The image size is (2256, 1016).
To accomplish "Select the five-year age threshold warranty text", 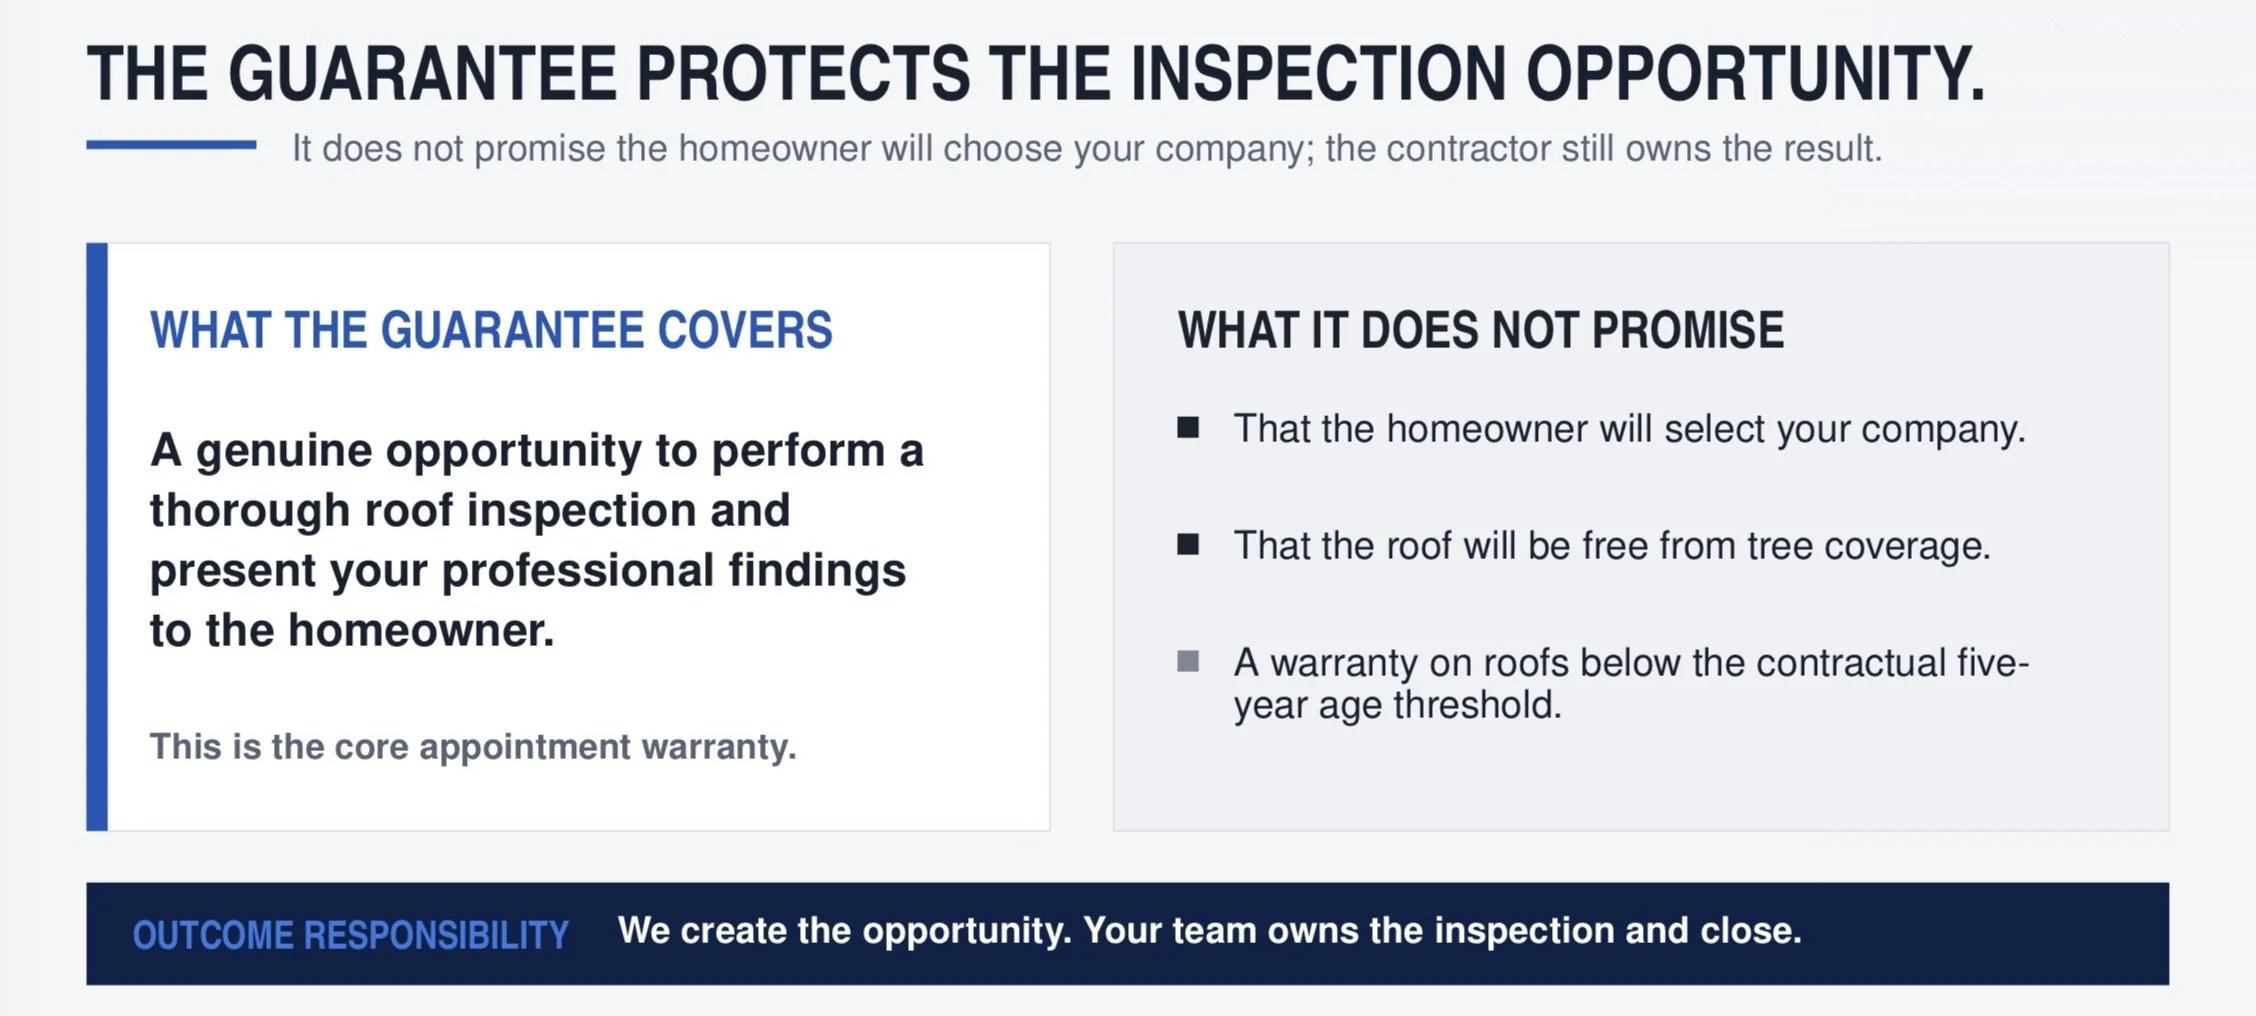I will pos(1632,684).
